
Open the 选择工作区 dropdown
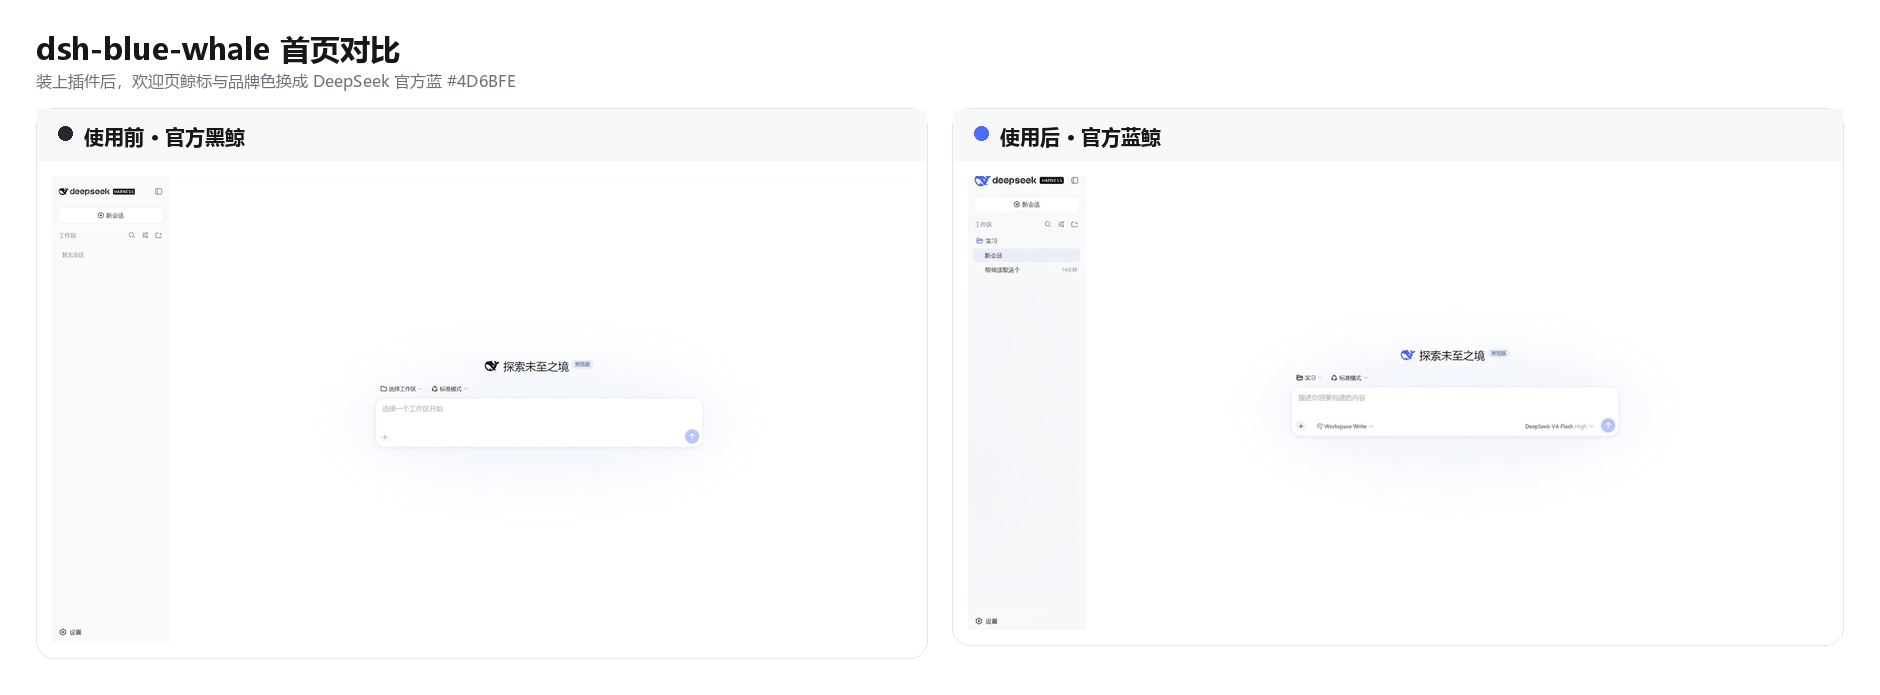point(401,389)
